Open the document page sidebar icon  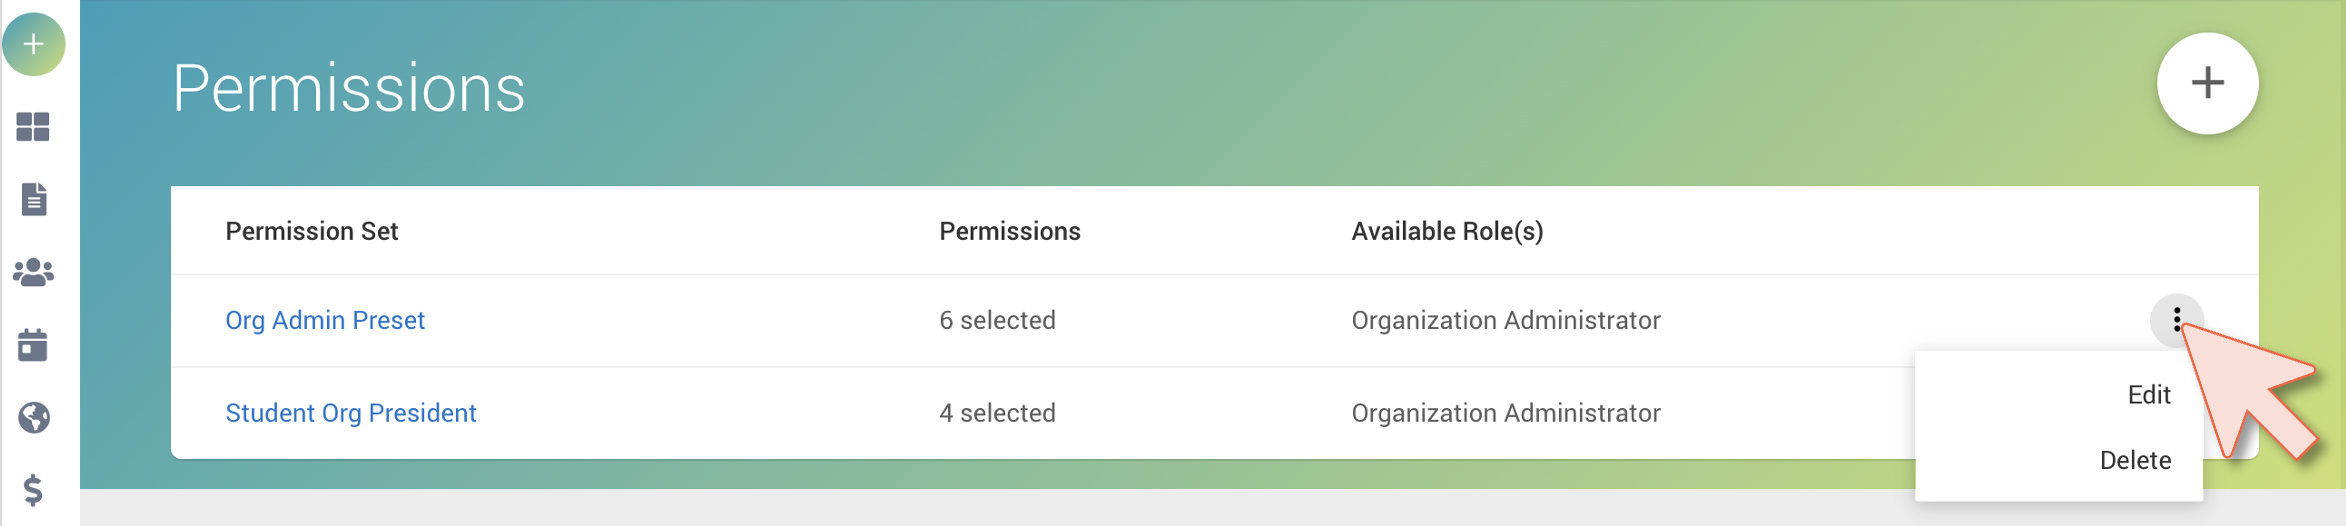[x=34, y=199]
